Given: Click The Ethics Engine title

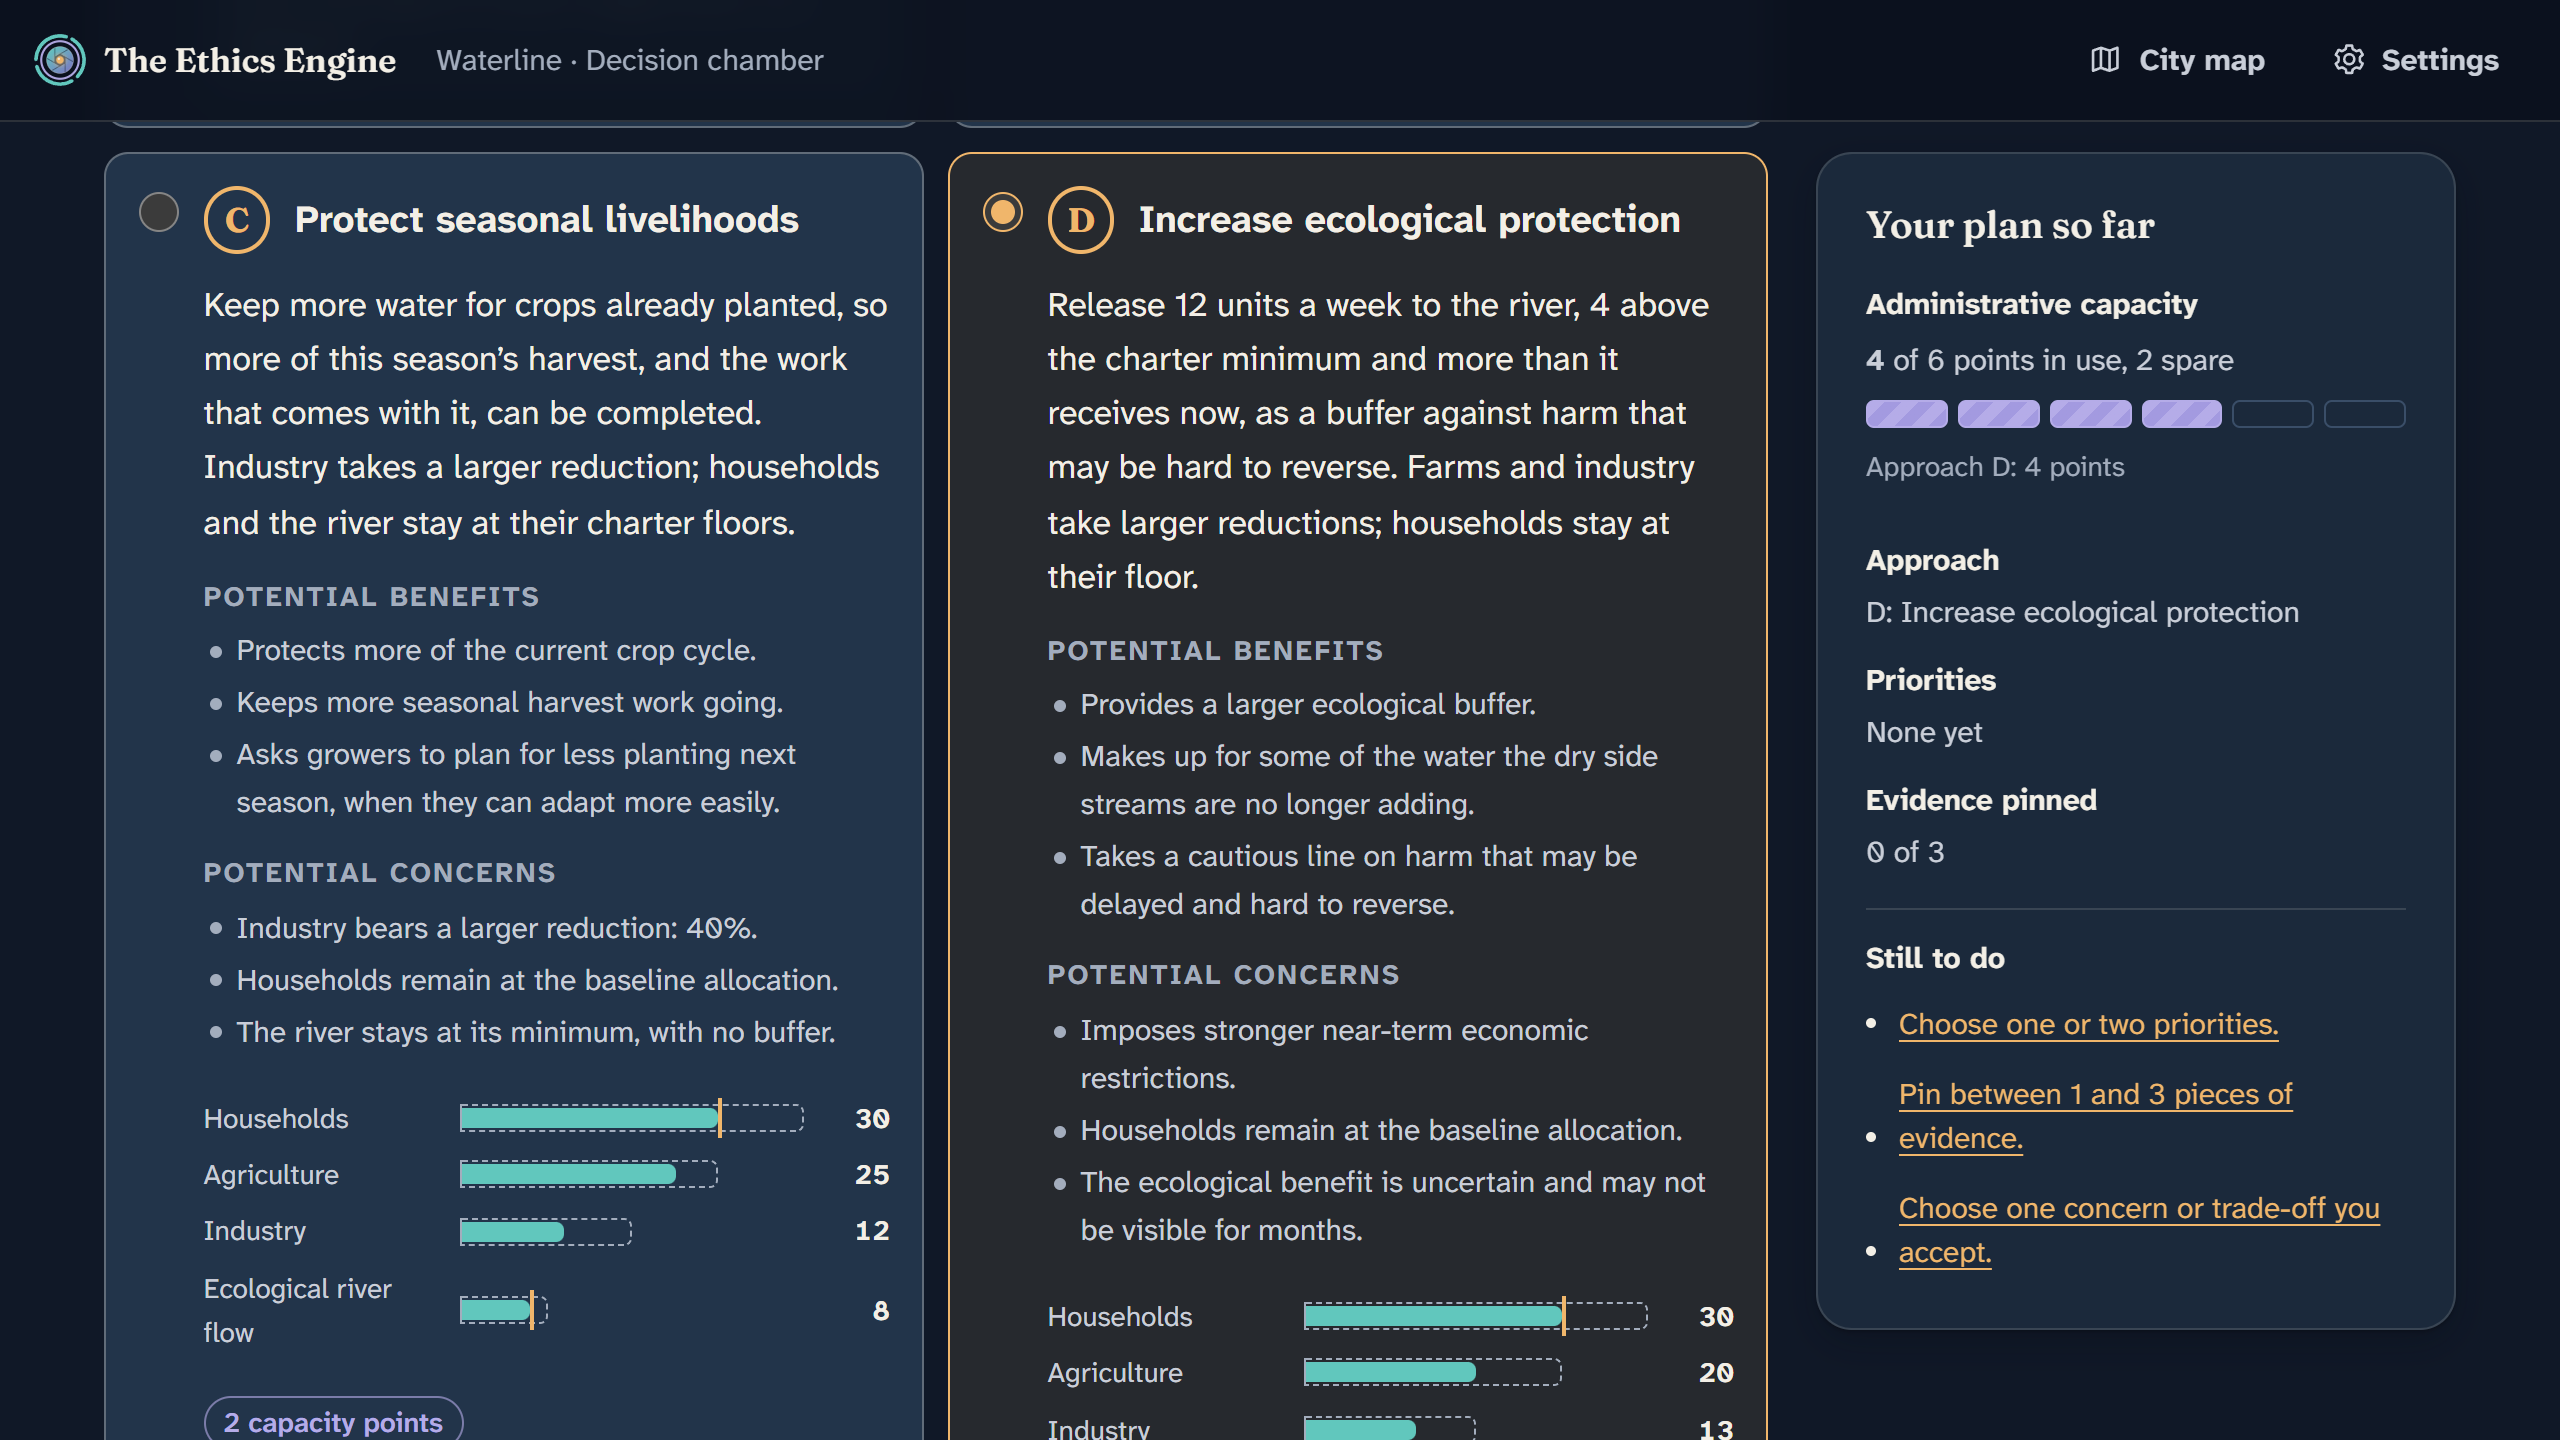Looking at the screenshot, I should [250, 60].
